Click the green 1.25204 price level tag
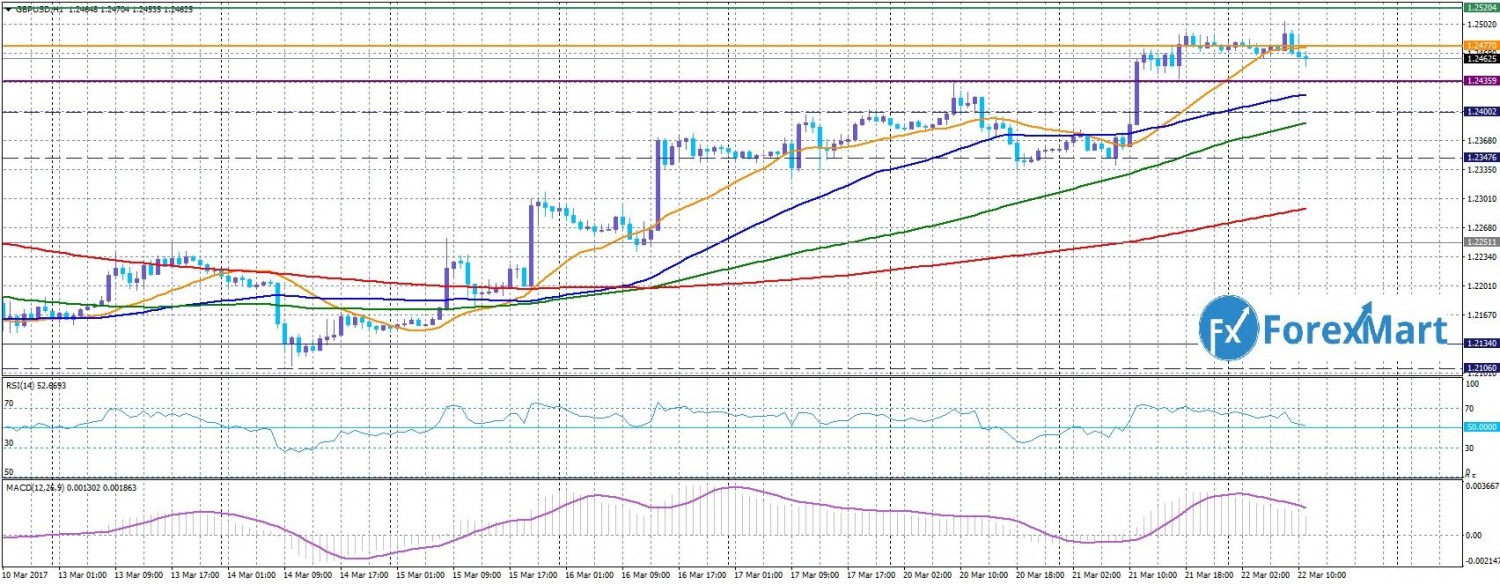The height and width of the screenshot is (585, 1500). 1479,6
